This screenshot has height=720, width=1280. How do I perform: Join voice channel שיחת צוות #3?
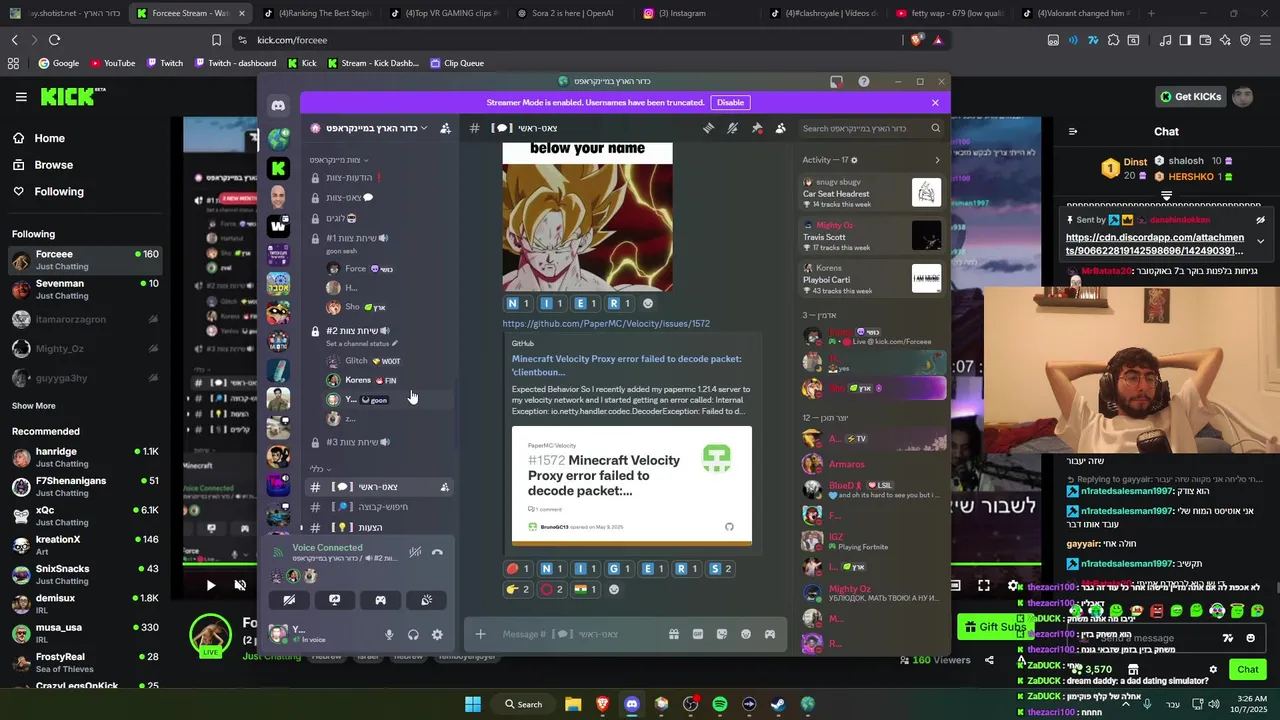click(378, 442)
